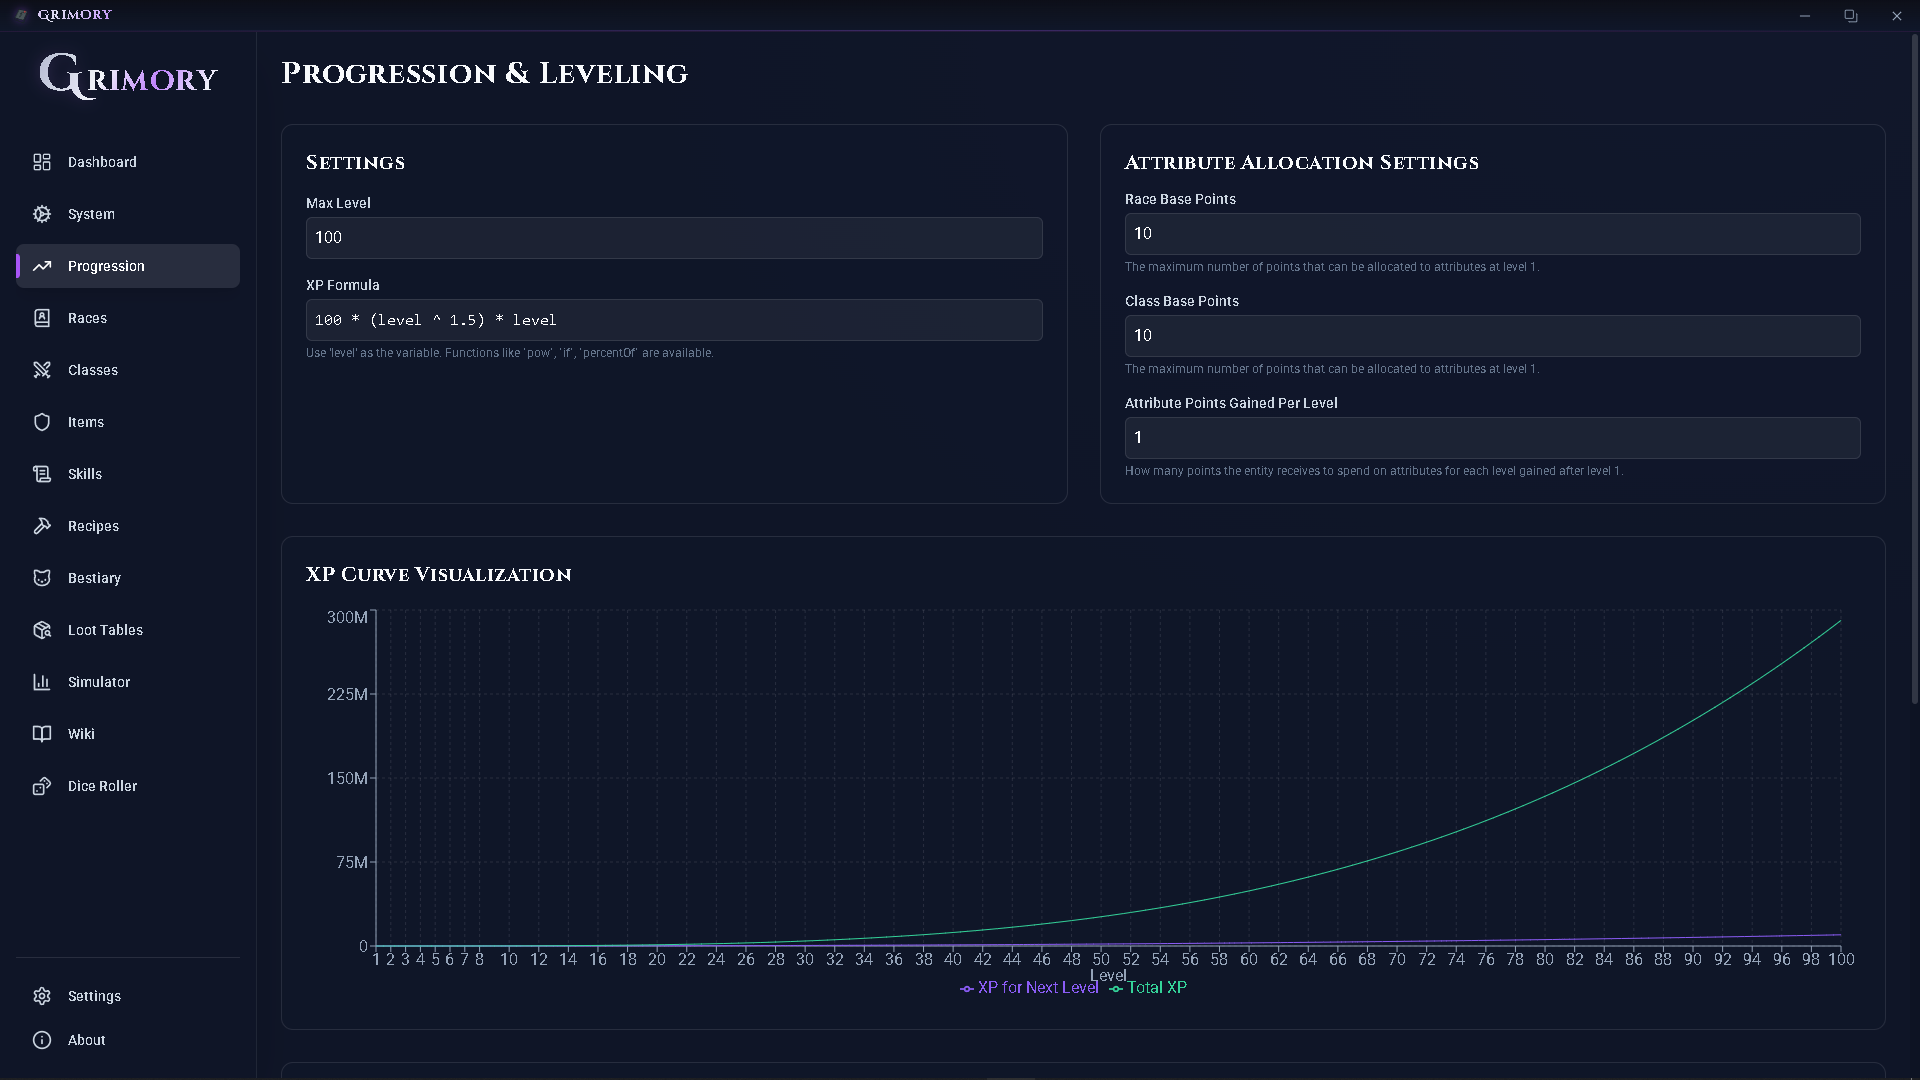This screenshot has height=1080, width=1920.
Task: Click the Races portrait icon
Action: click(42, 318)
